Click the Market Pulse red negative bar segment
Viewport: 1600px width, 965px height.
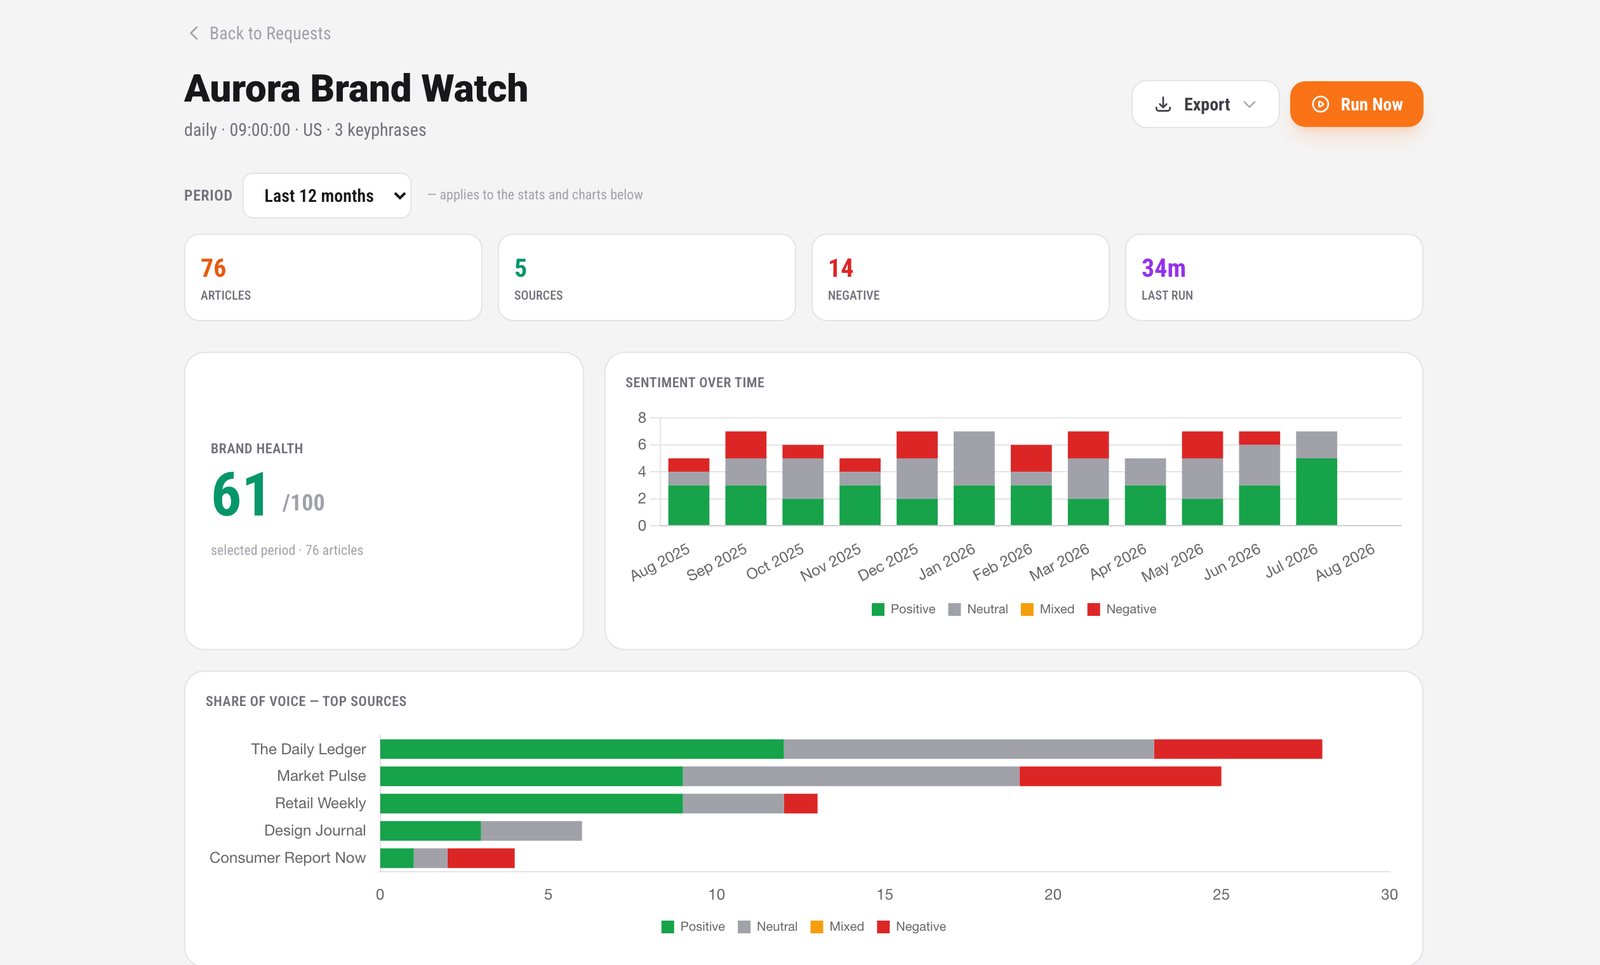pos(1120,776)
